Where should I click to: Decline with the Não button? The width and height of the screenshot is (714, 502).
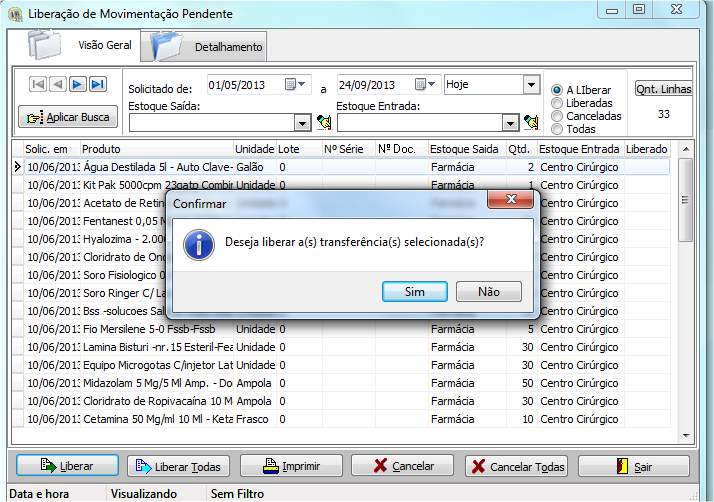point(489,291)
